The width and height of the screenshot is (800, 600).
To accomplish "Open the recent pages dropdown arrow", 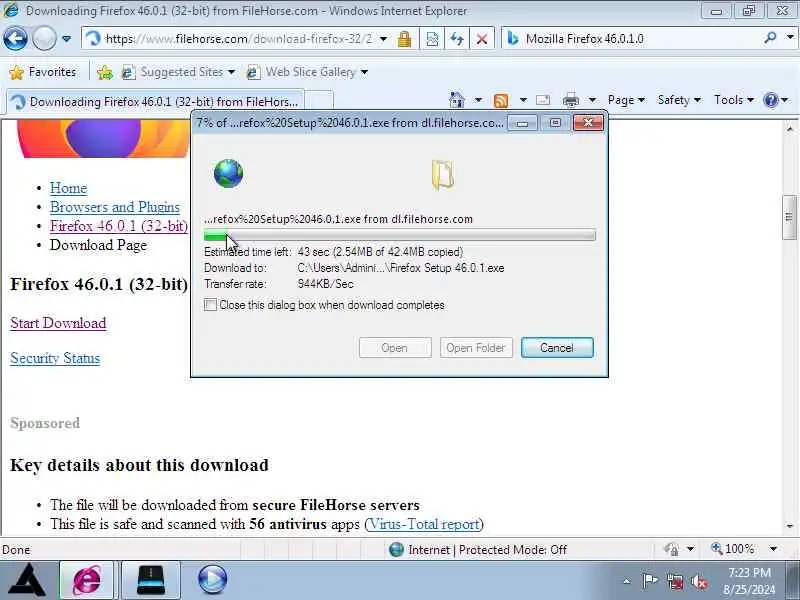I will click(x=66, y=38).
